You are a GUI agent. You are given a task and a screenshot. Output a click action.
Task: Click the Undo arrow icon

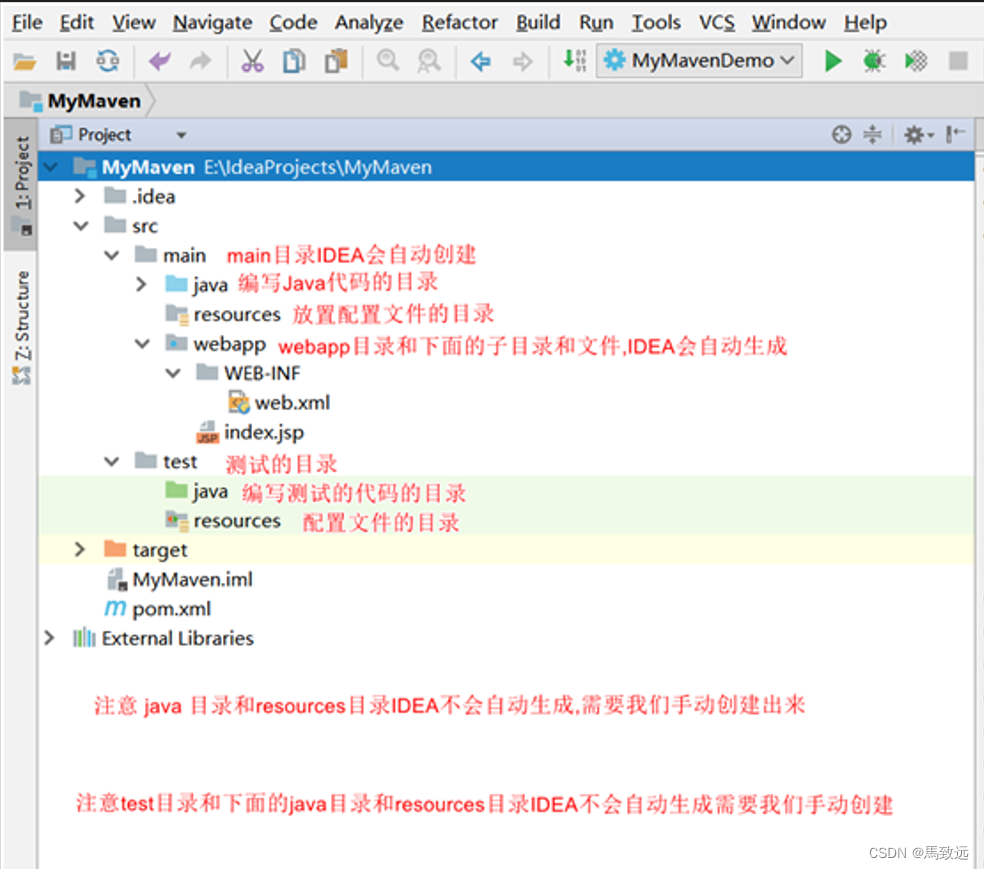coord(159,61)
